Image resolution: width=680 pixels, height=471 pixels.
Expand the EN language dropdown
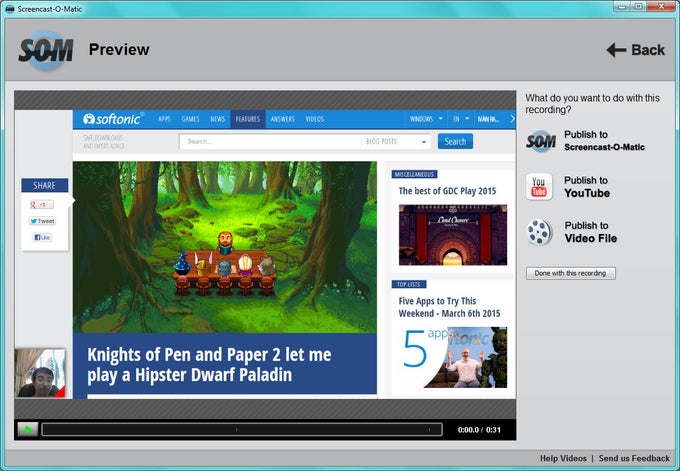(x=461, y=119)
